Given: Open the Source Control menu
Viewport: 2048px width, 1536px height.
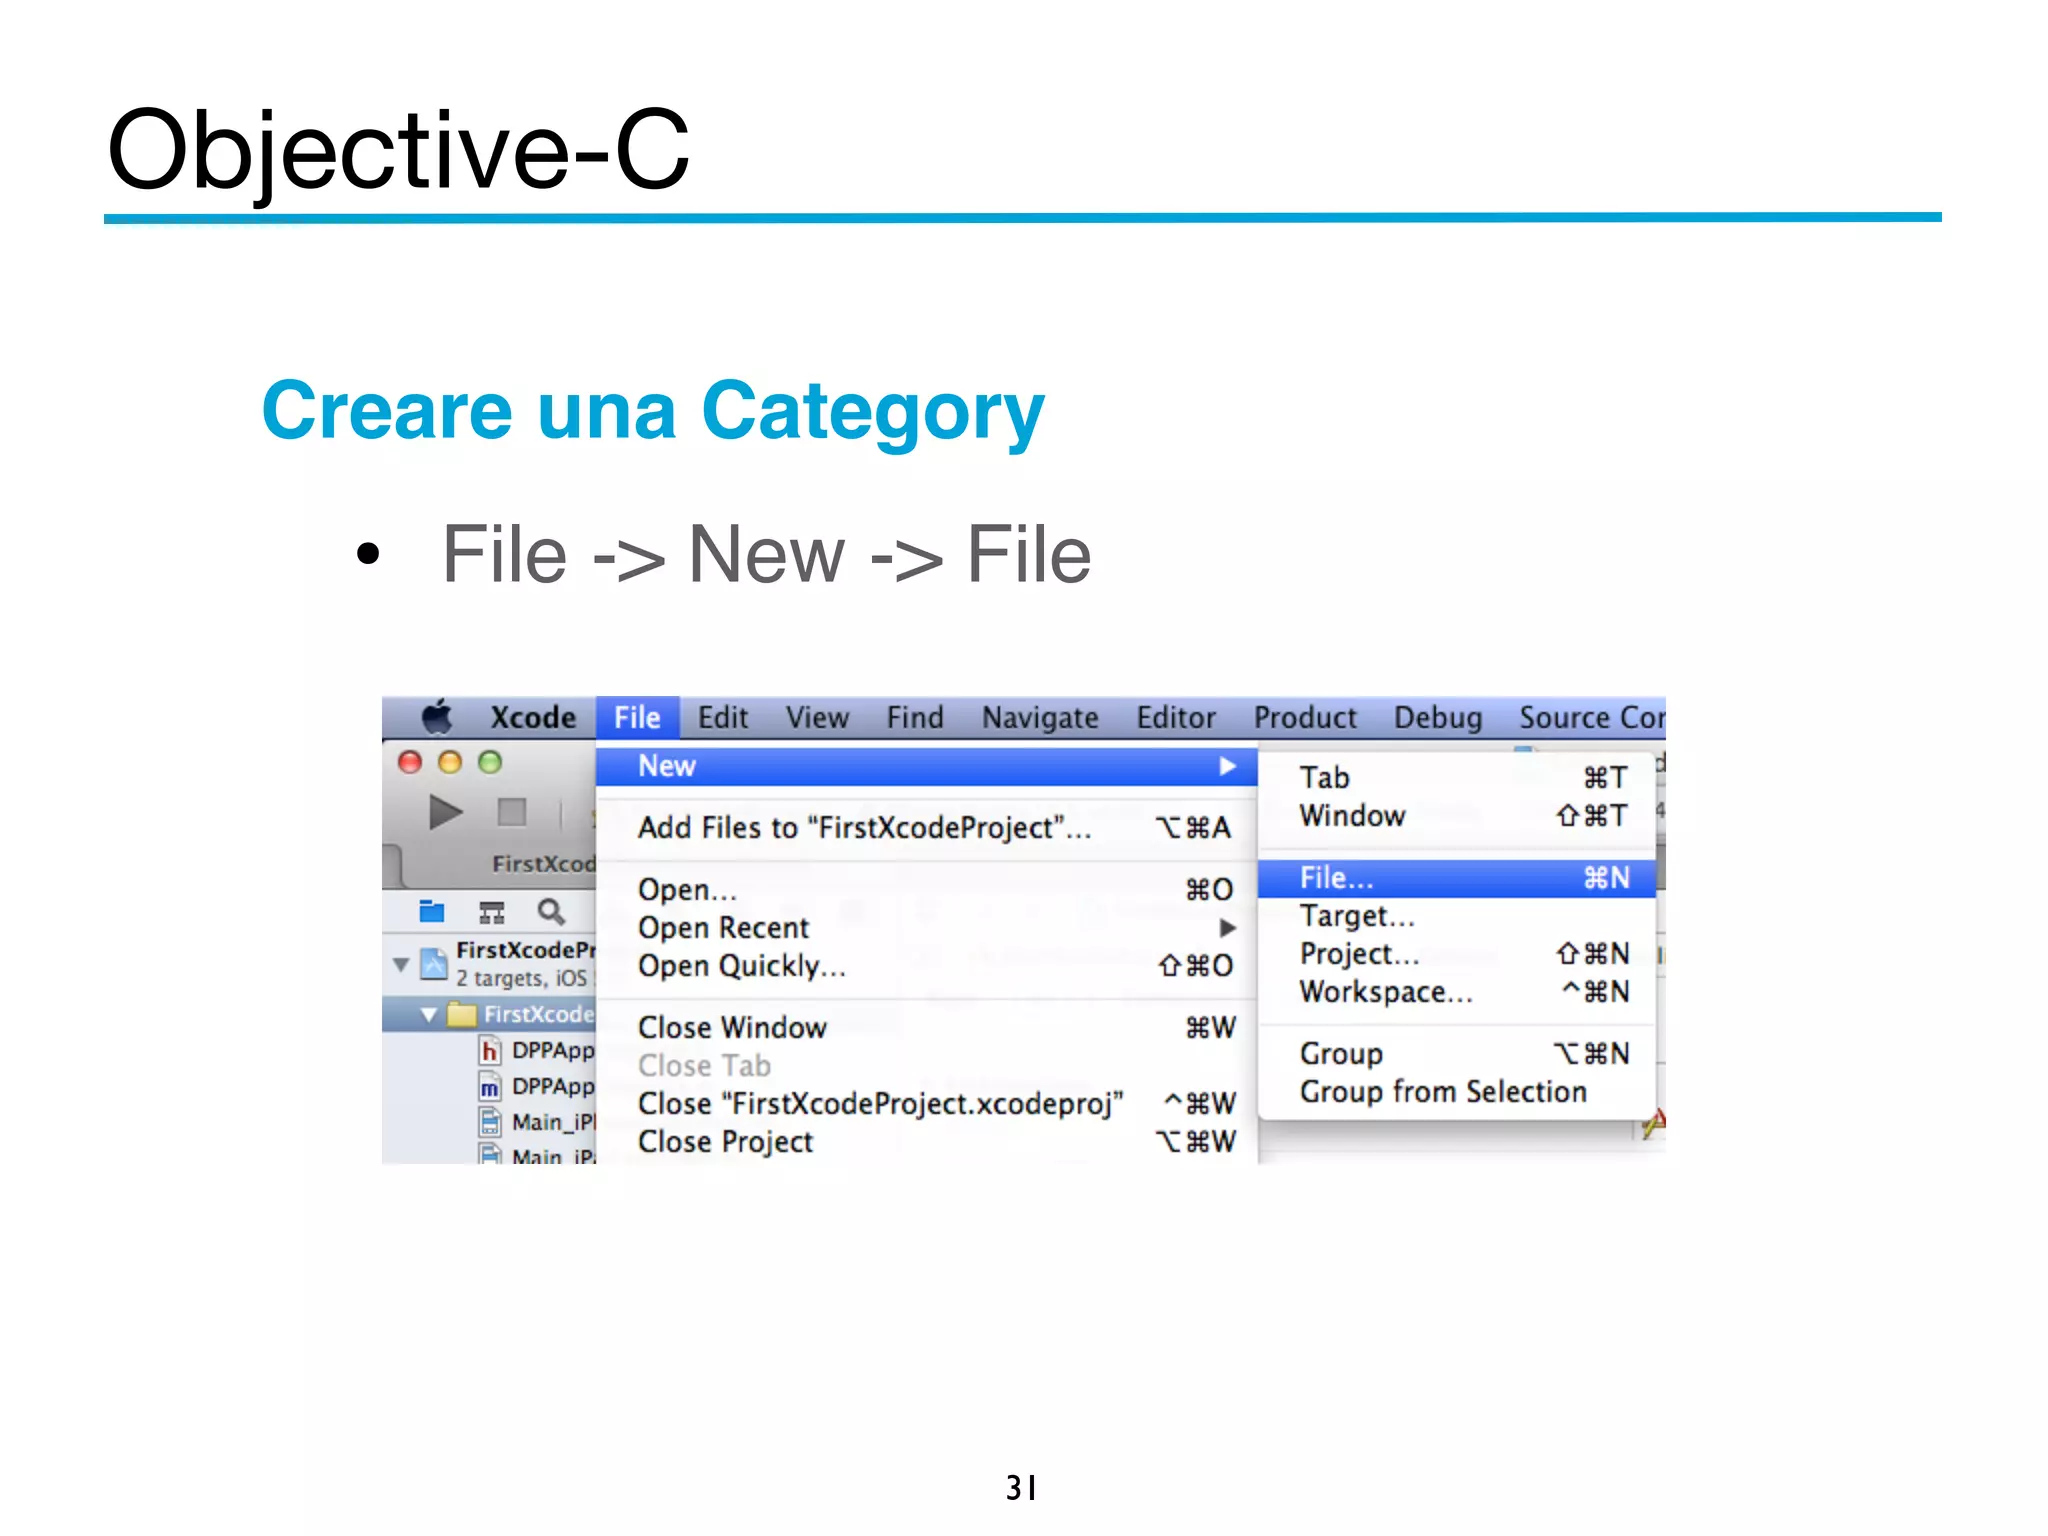Looking at the screenshot, I should point(1592,717).
